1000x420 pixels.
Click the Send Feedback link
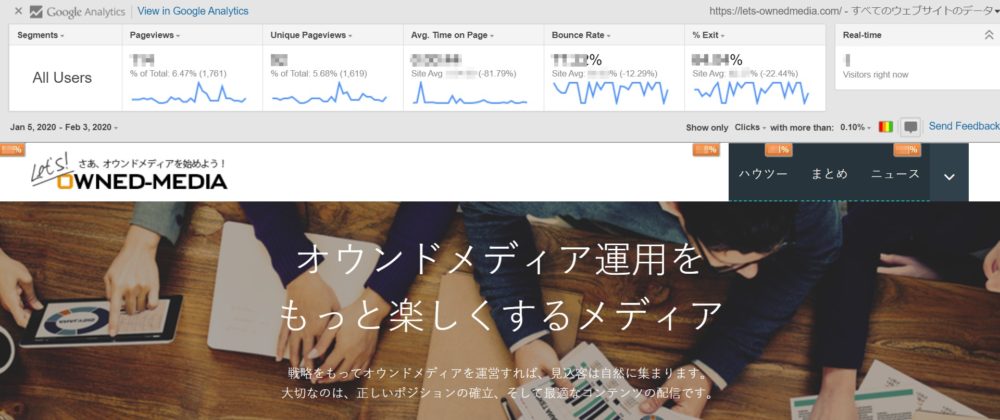coord(963,127)
